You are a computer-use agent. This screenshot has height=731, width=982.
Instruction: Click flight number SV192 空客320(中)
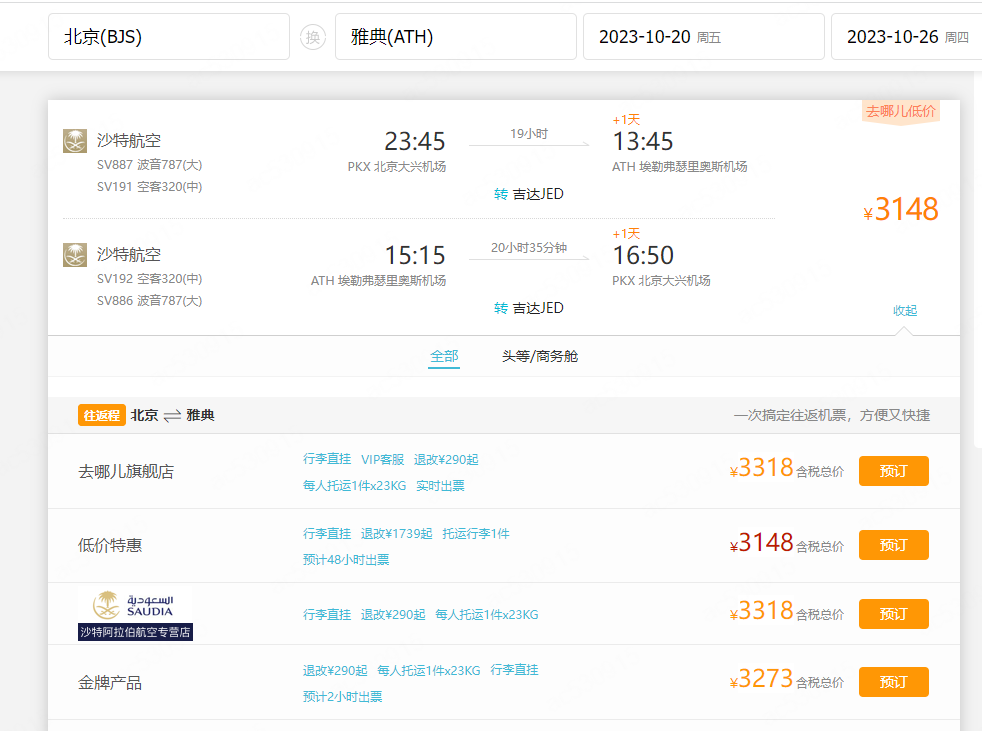coord(149,279)
